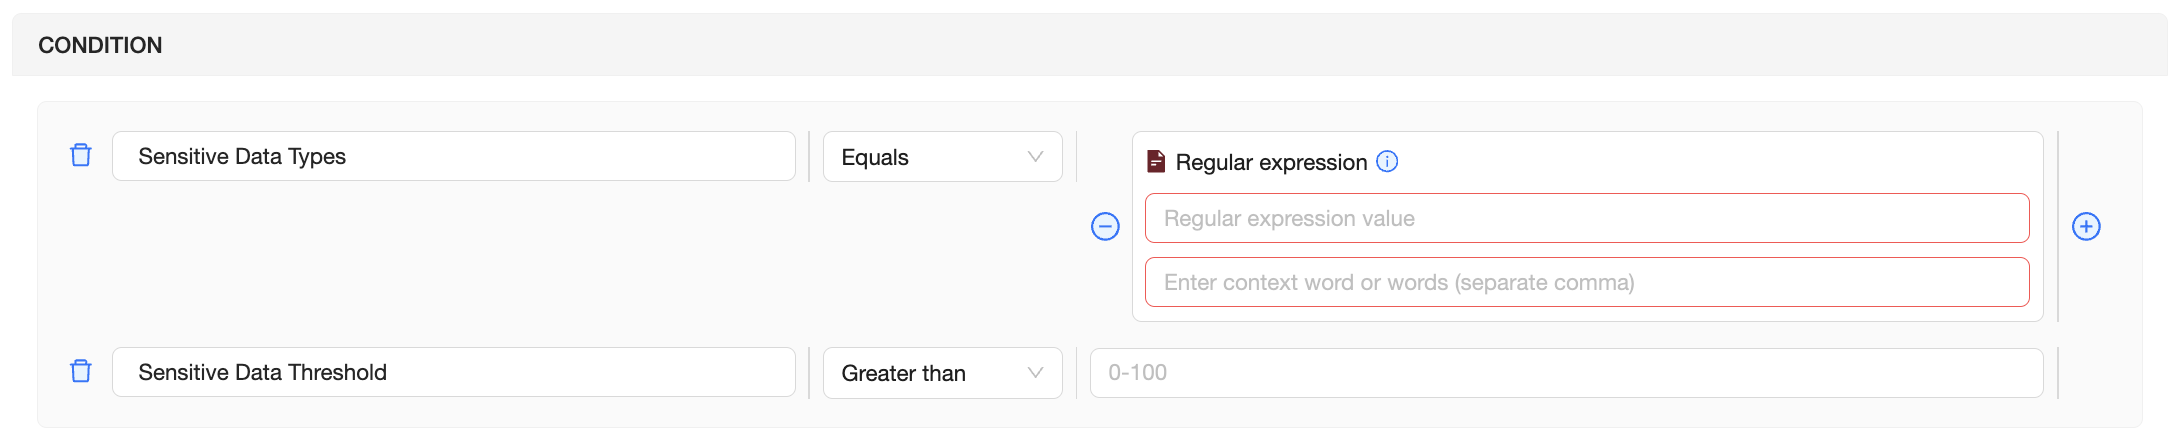Focus the context words input field
This screenshot has width=2184, height=436.
coord(1586,282)
